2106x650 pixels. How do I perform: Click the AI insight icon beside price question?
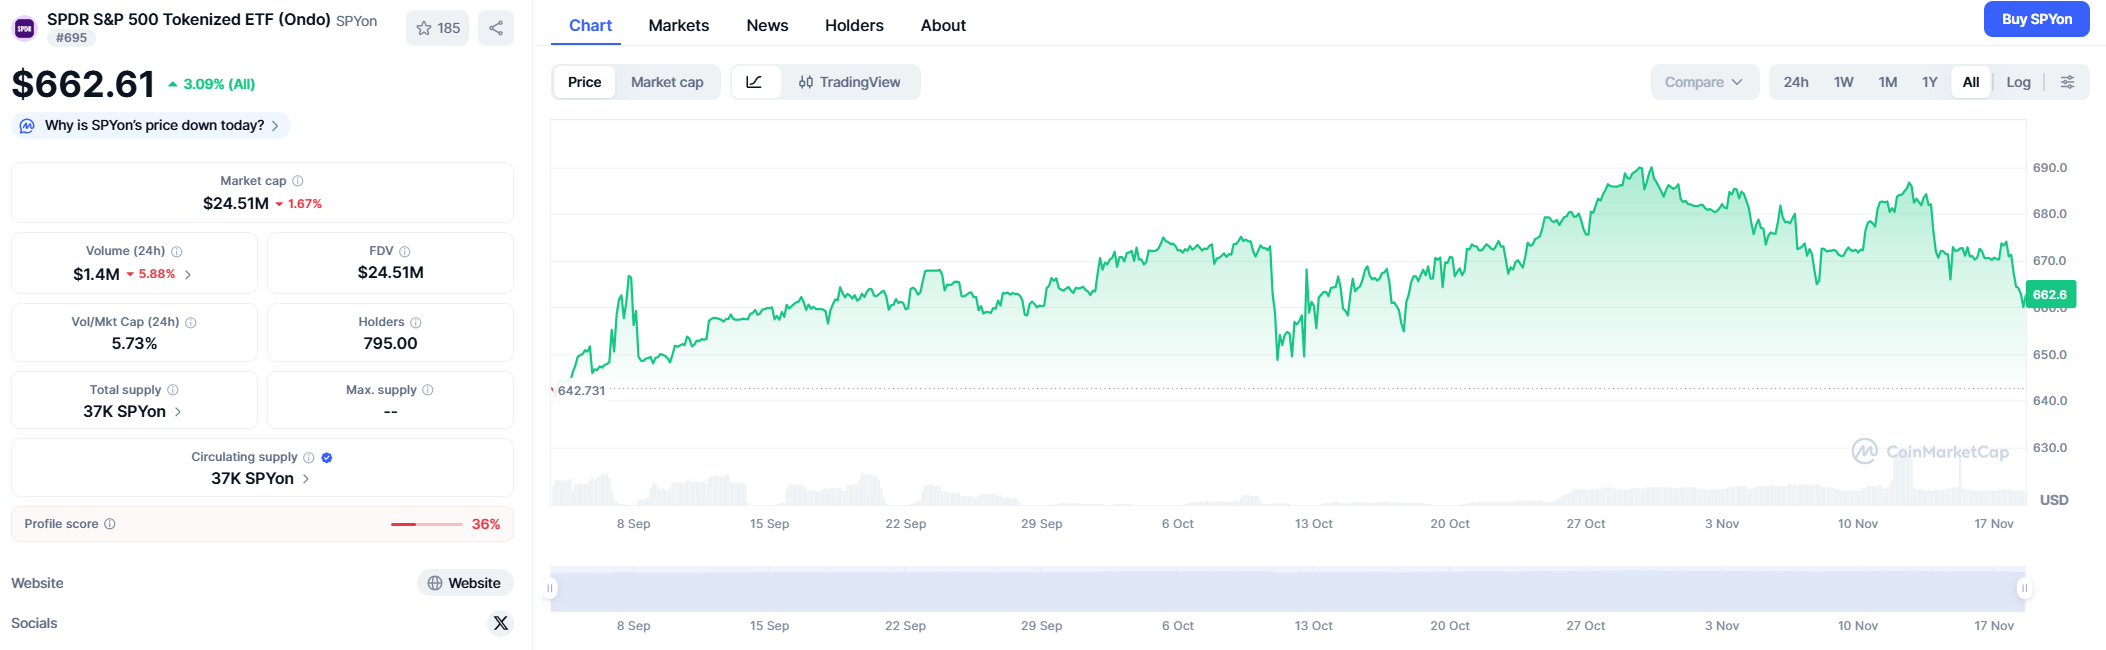pos(27,126)
